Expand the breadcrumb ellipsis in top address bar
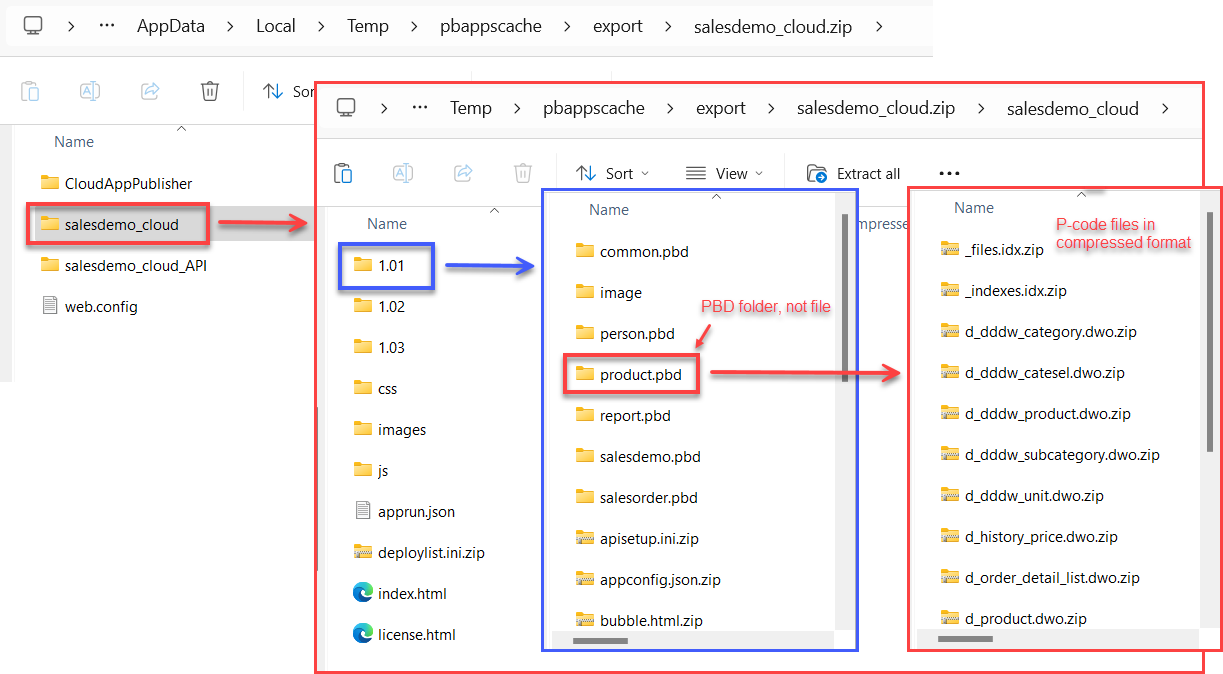This screenshot has width=1223, height=674. 107,26
